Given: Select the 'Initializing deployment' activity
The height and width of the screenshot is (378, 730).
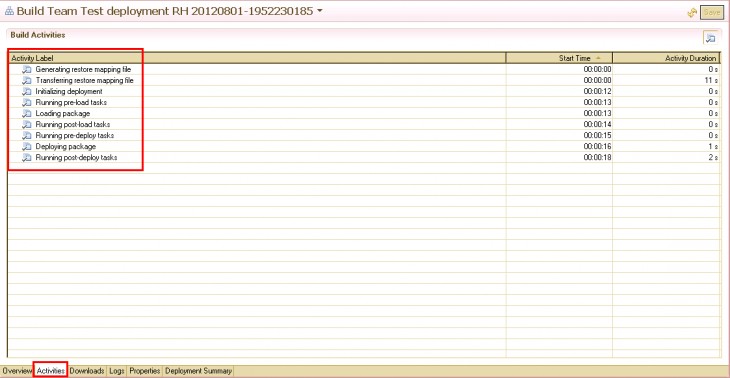Looking at the screenshot, I should pos(69,91).
